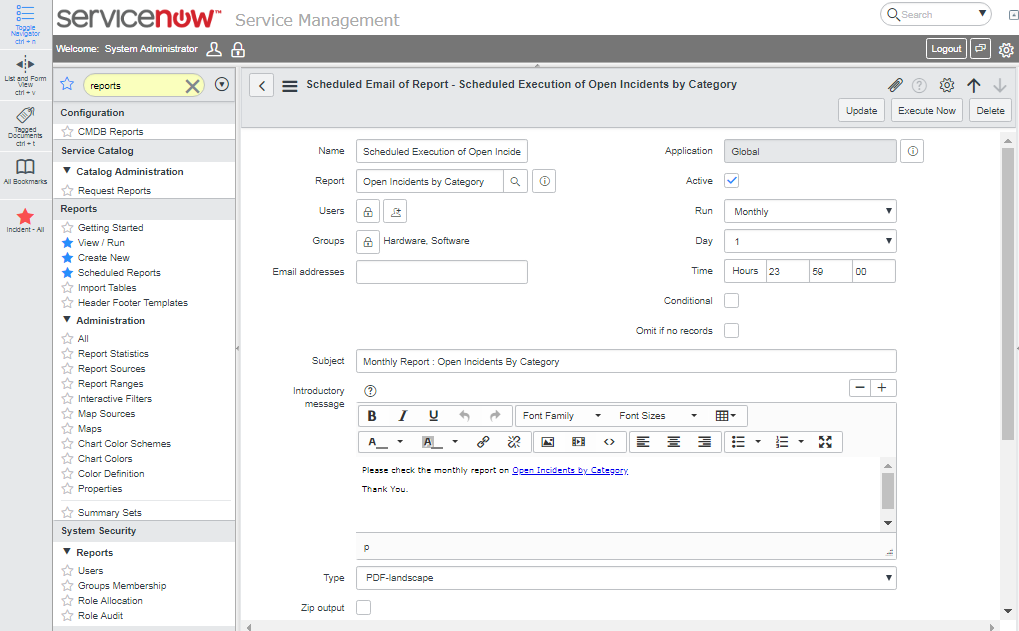This screenshot has height=631, width=1019.
Task: Click the Execute Now button
Action: pos(926,111)
